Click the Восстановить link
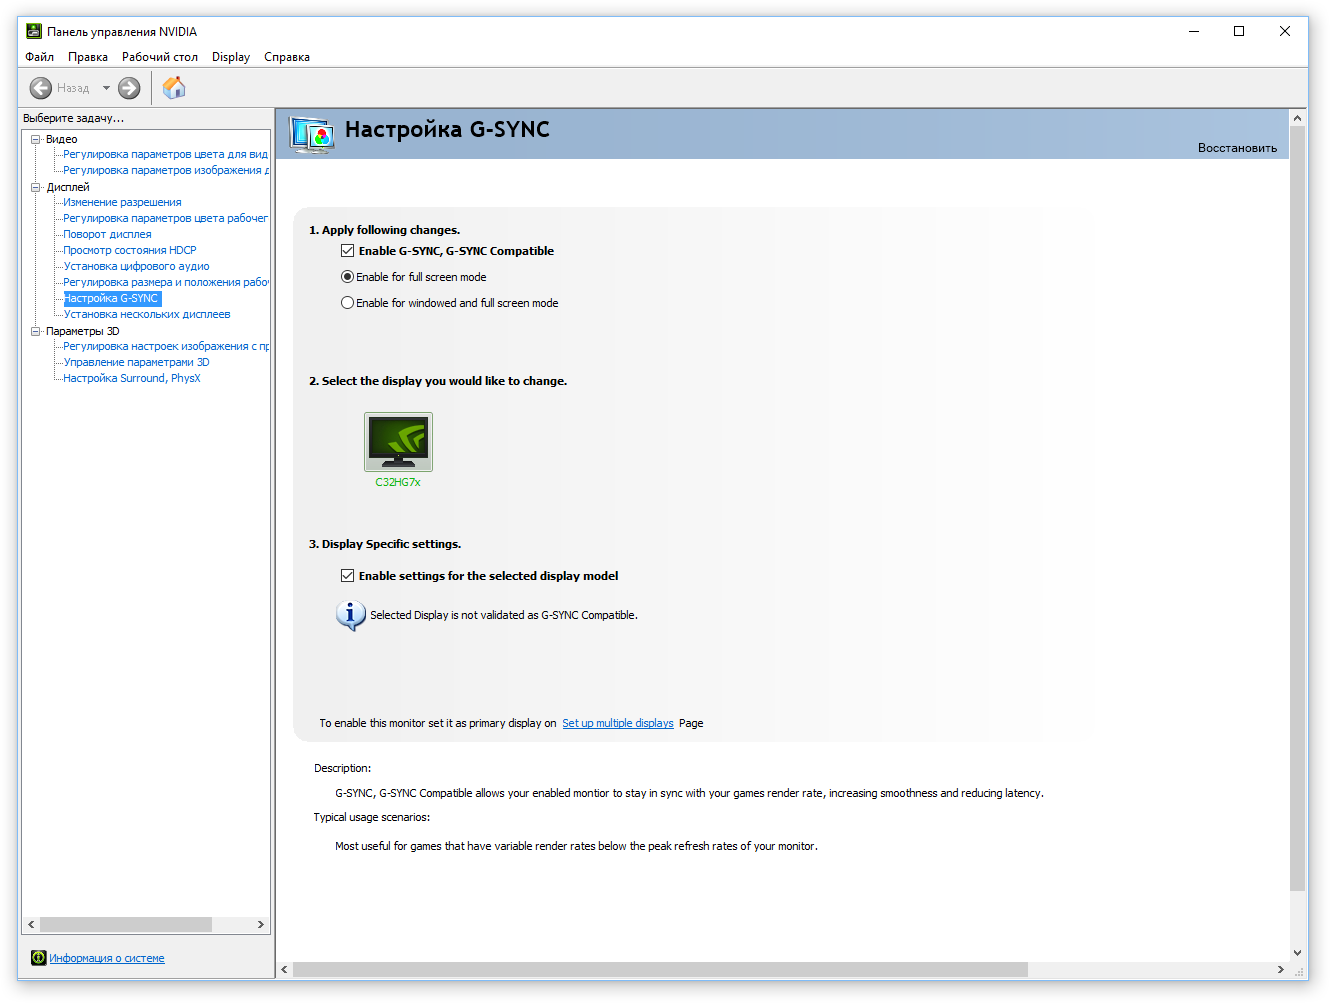The width and height of the screenshot is (1330, 1003). (x=1237, y=148)
